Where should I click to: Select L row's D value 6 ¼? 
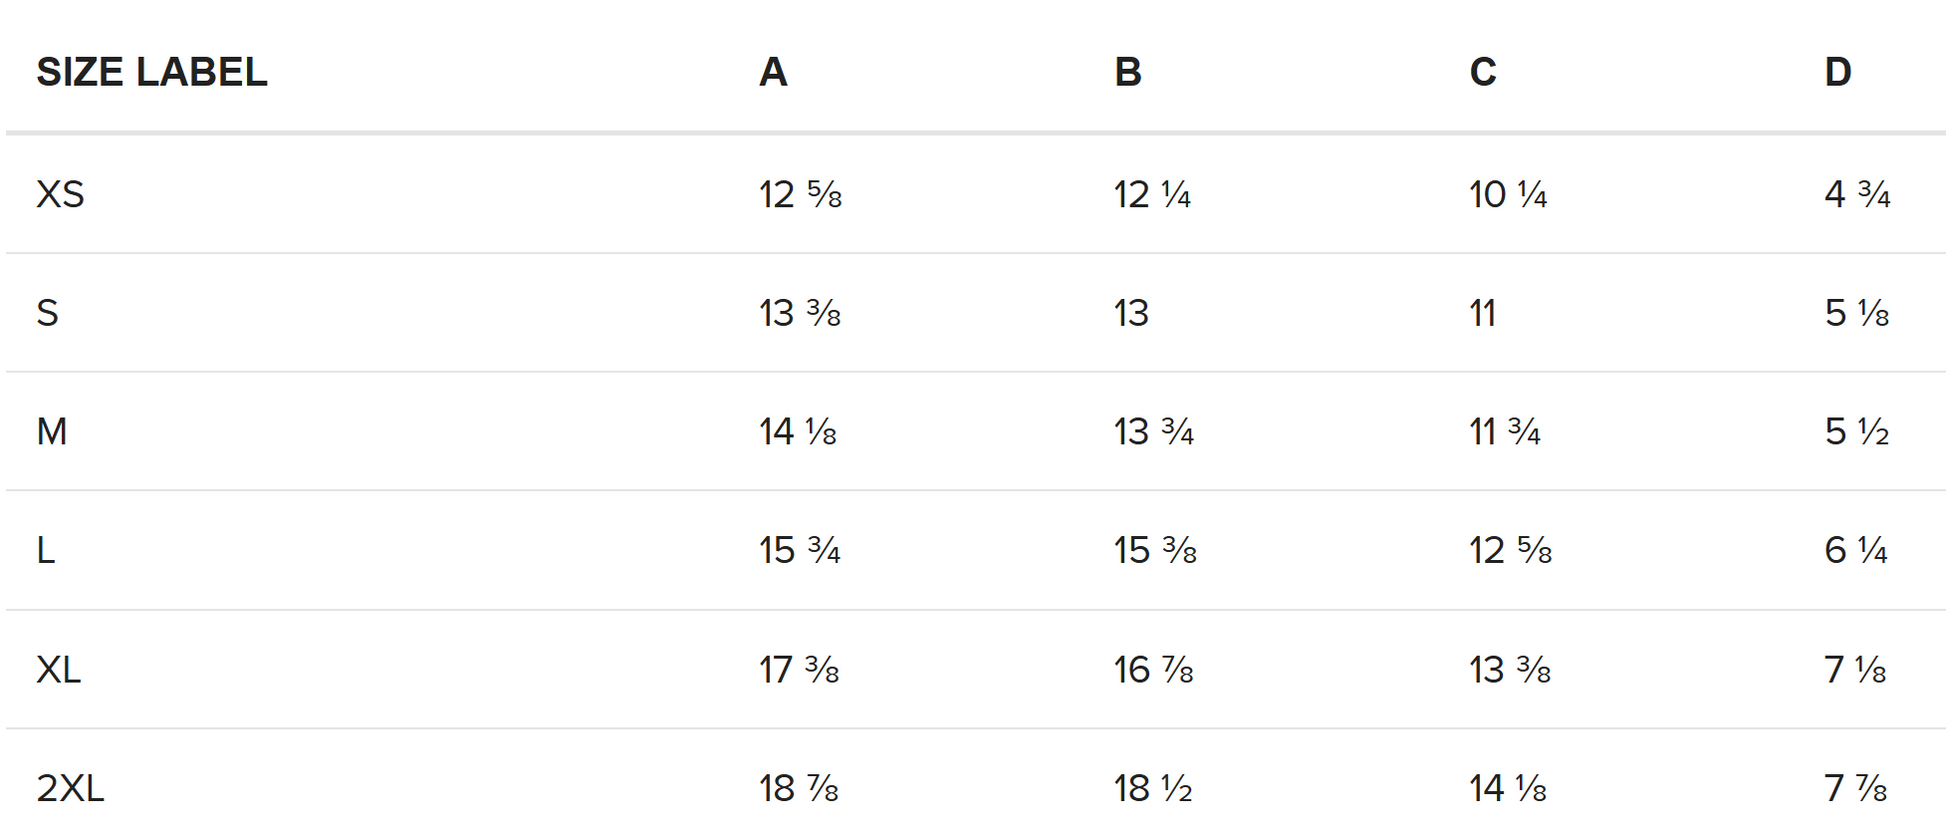(1856, 550)
